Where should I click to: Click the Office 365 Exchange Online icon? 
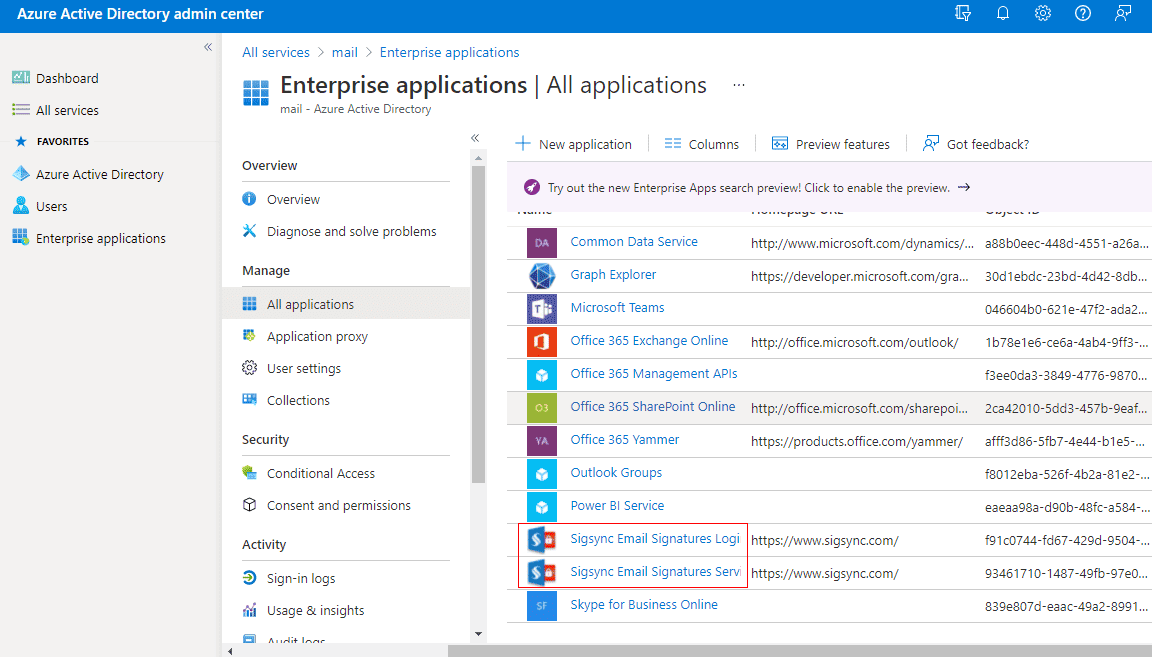[x=542, y=342]
